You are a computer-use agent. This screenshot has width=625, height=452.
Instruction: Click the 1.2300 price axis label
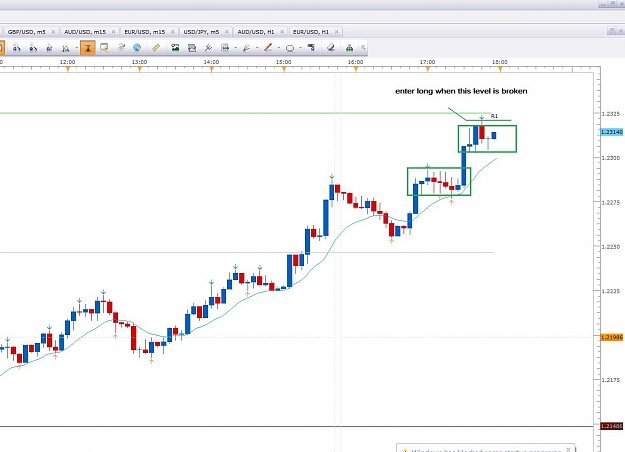point(611,158)
